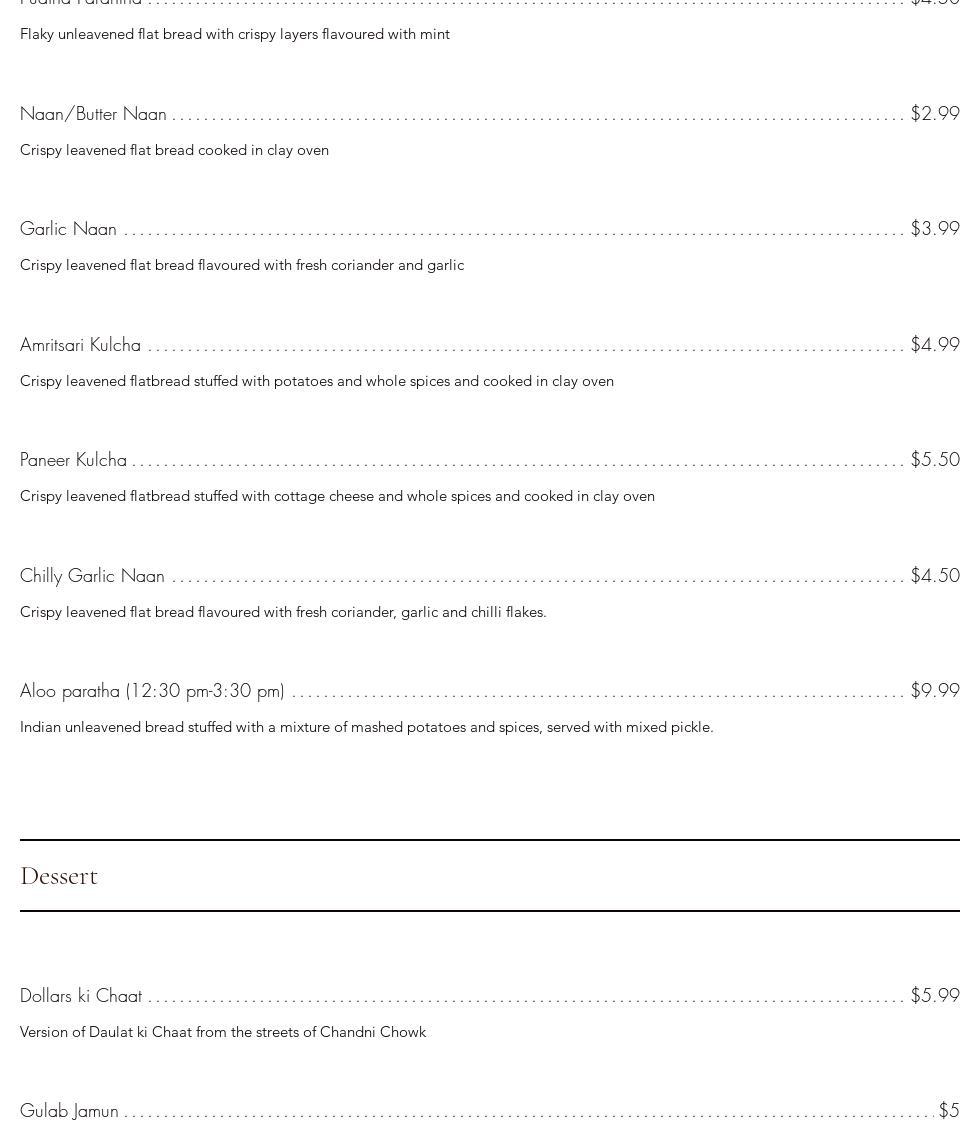Click the mint-flavoured flaky bread description
This screenshot has width=965, height=1136.
click(235, 34)
